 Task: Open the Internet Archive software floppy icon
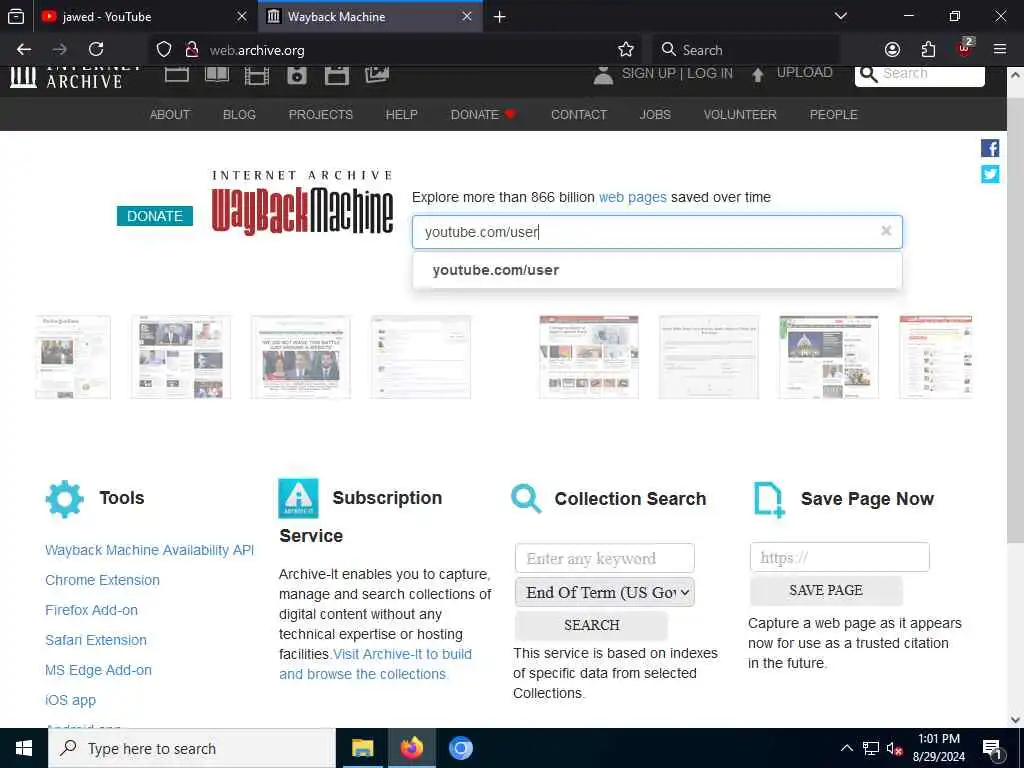point(336,76)
